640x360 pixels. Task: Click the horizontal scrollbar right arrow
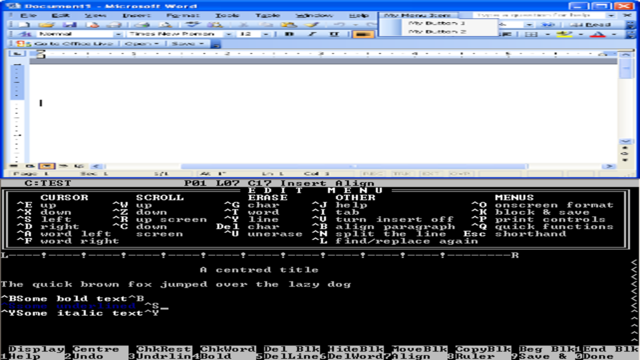[x=609, y=166]
